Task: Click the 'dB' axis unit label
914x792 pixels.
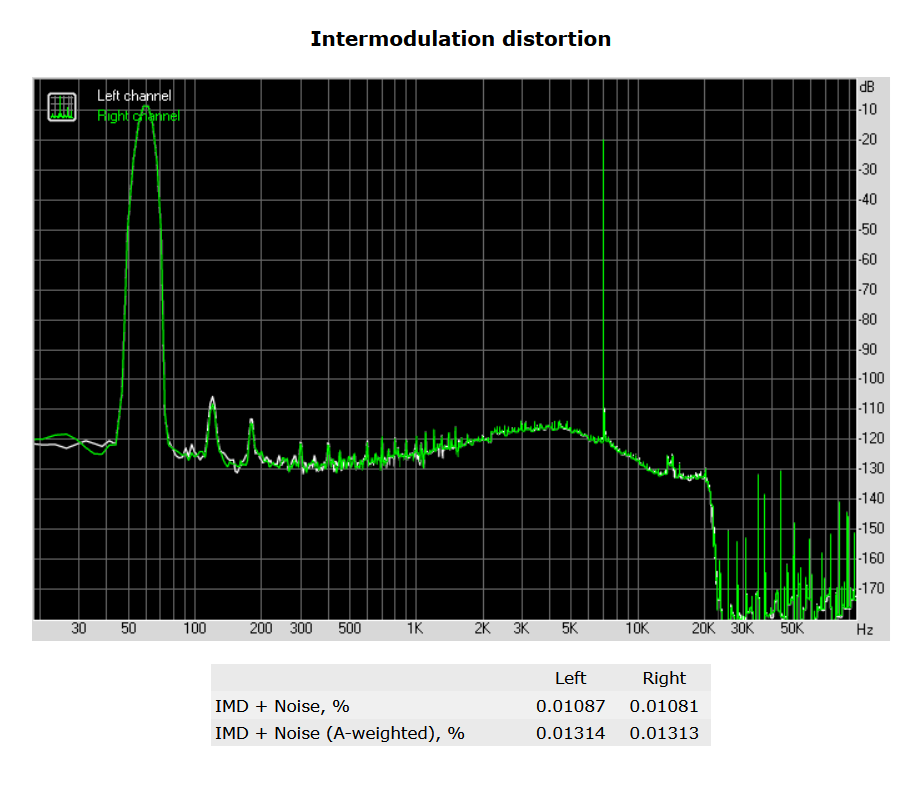Action: 867,87
